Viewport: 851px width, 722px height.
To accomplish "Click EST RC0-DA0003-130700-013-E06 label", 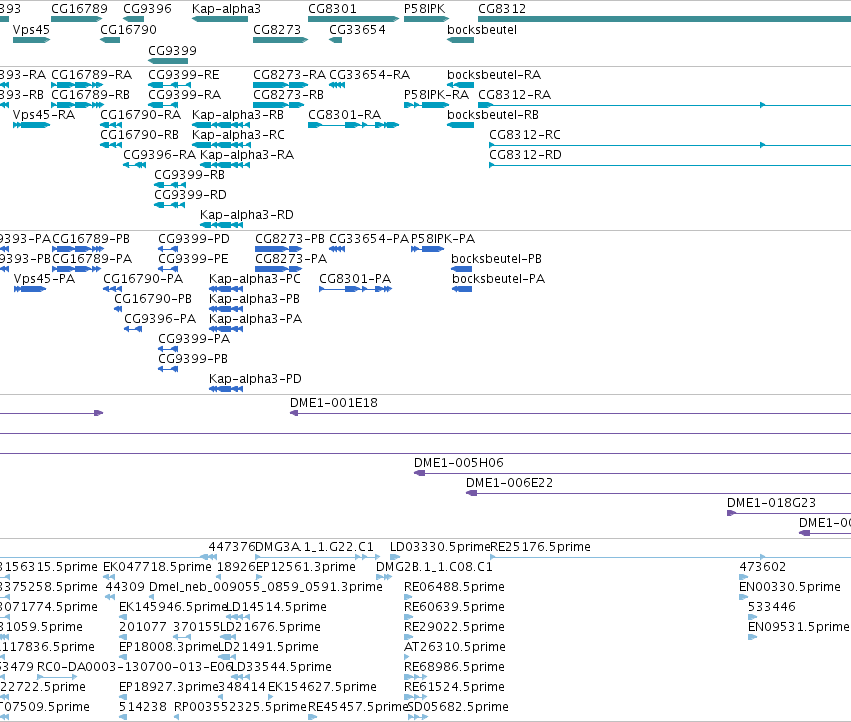I will [x=134, y=667].
